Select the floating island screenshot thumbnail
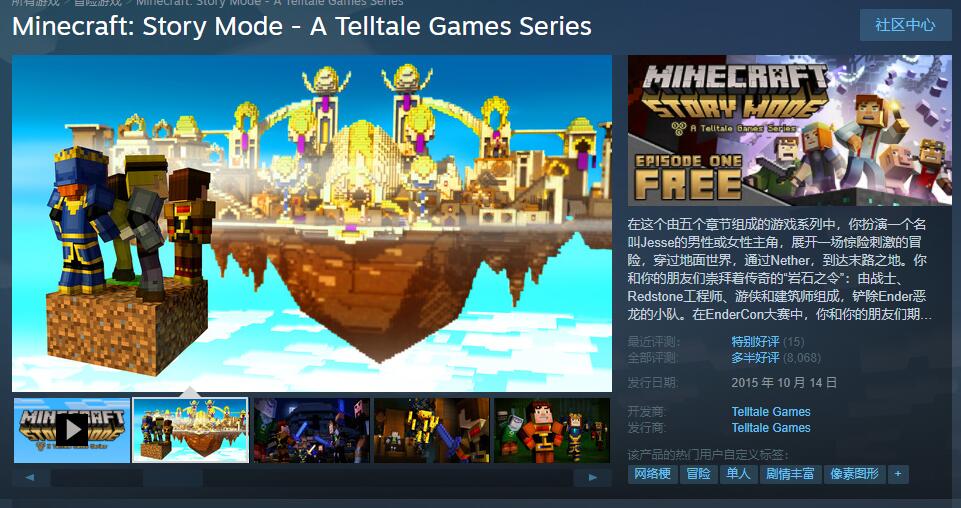 pyautogui.click(x=191, y=430)
